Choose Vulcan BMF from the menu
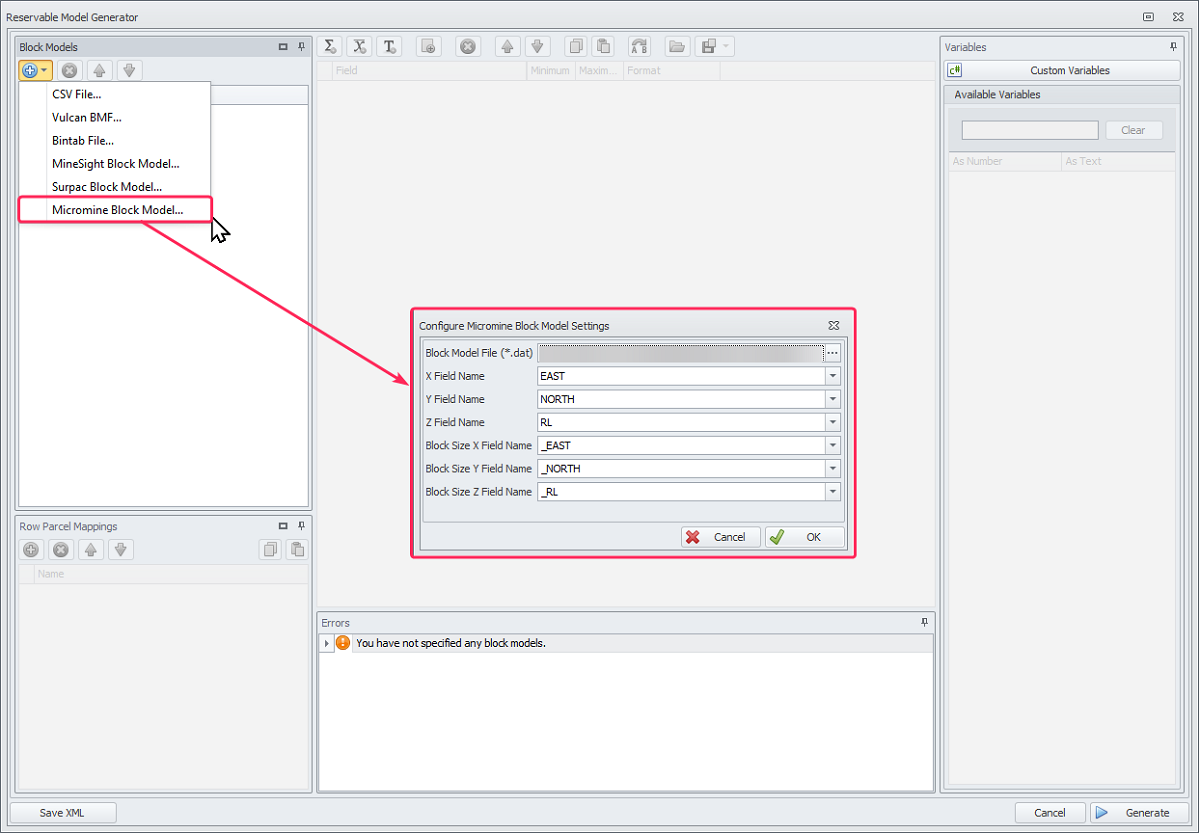Viewport: 1200px width, 833px height. 86,117
